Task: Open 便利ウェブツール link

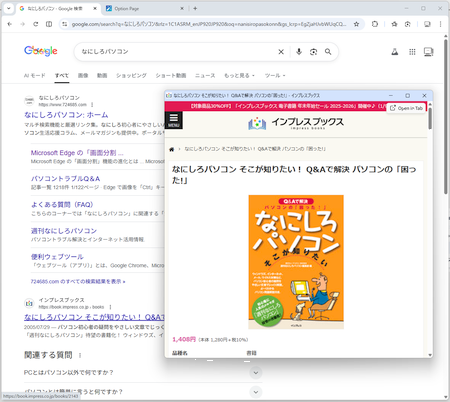Action: 57,257
